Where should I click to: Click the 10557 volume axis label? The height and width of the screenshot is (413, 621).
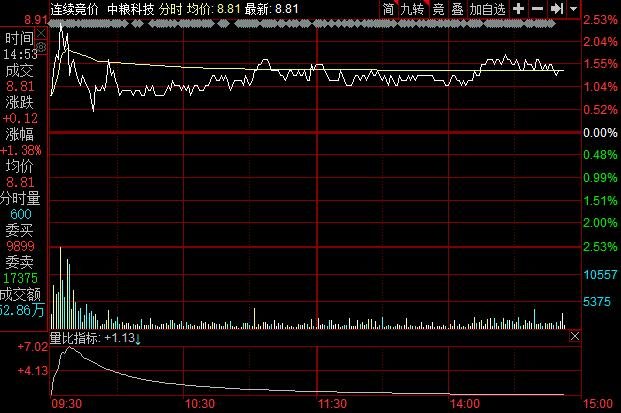pos(600,274)
